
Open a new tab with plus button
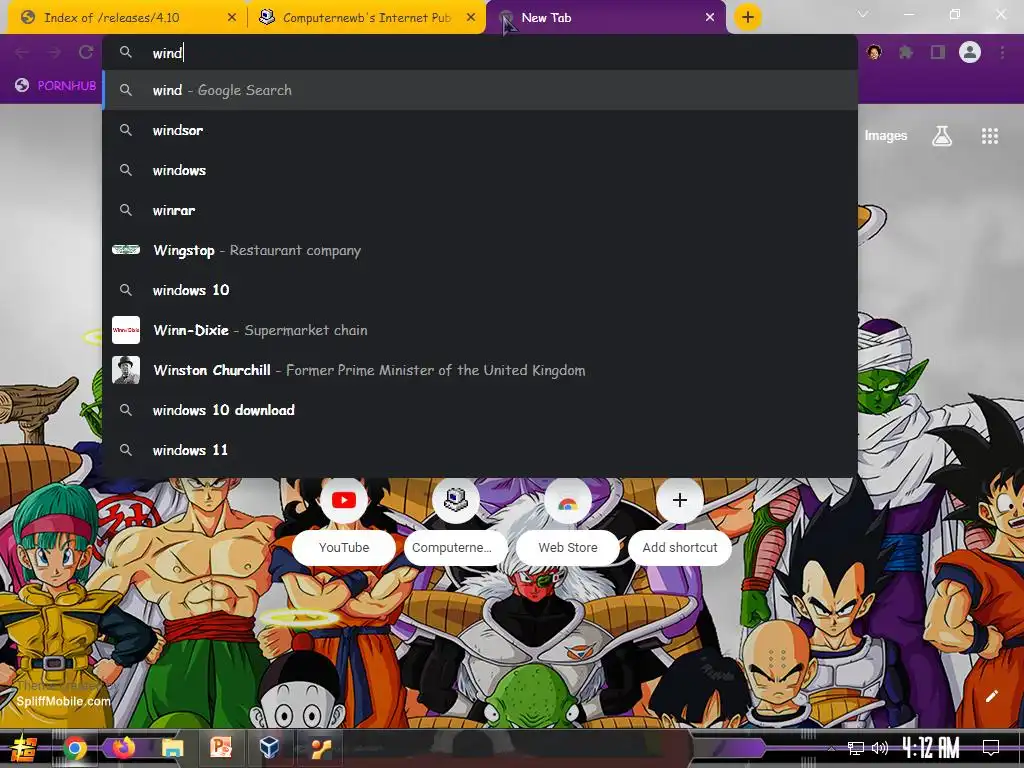748,17
